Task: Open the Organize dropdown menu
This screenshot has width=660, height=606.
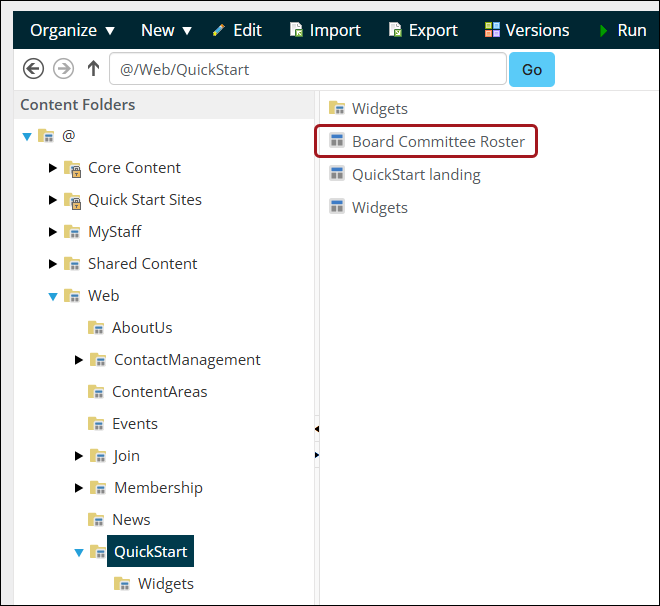Action: pos(72,30)
